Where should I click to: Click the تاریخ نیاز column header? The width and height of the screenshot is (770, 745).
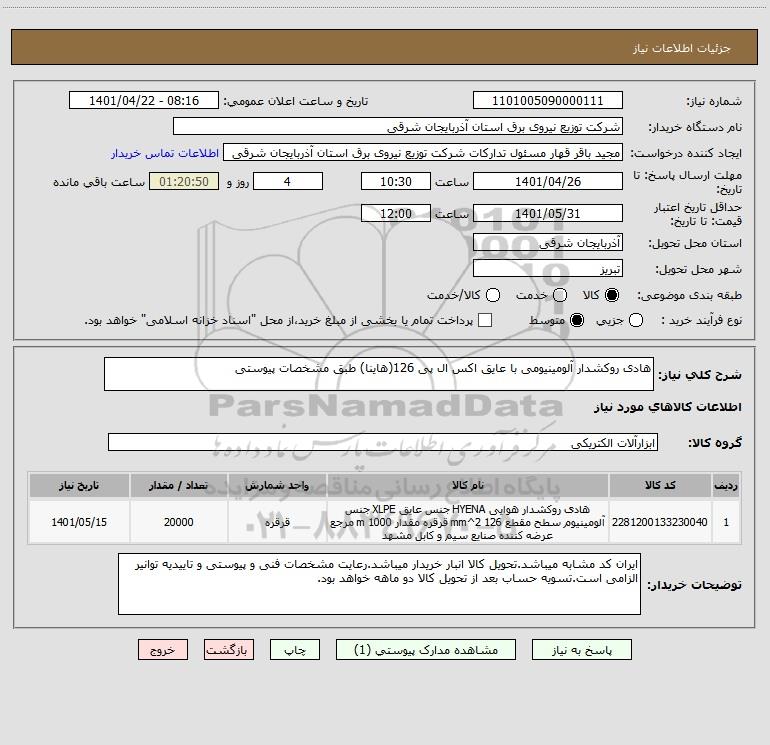pyautogui.click(x=79, y=485)
